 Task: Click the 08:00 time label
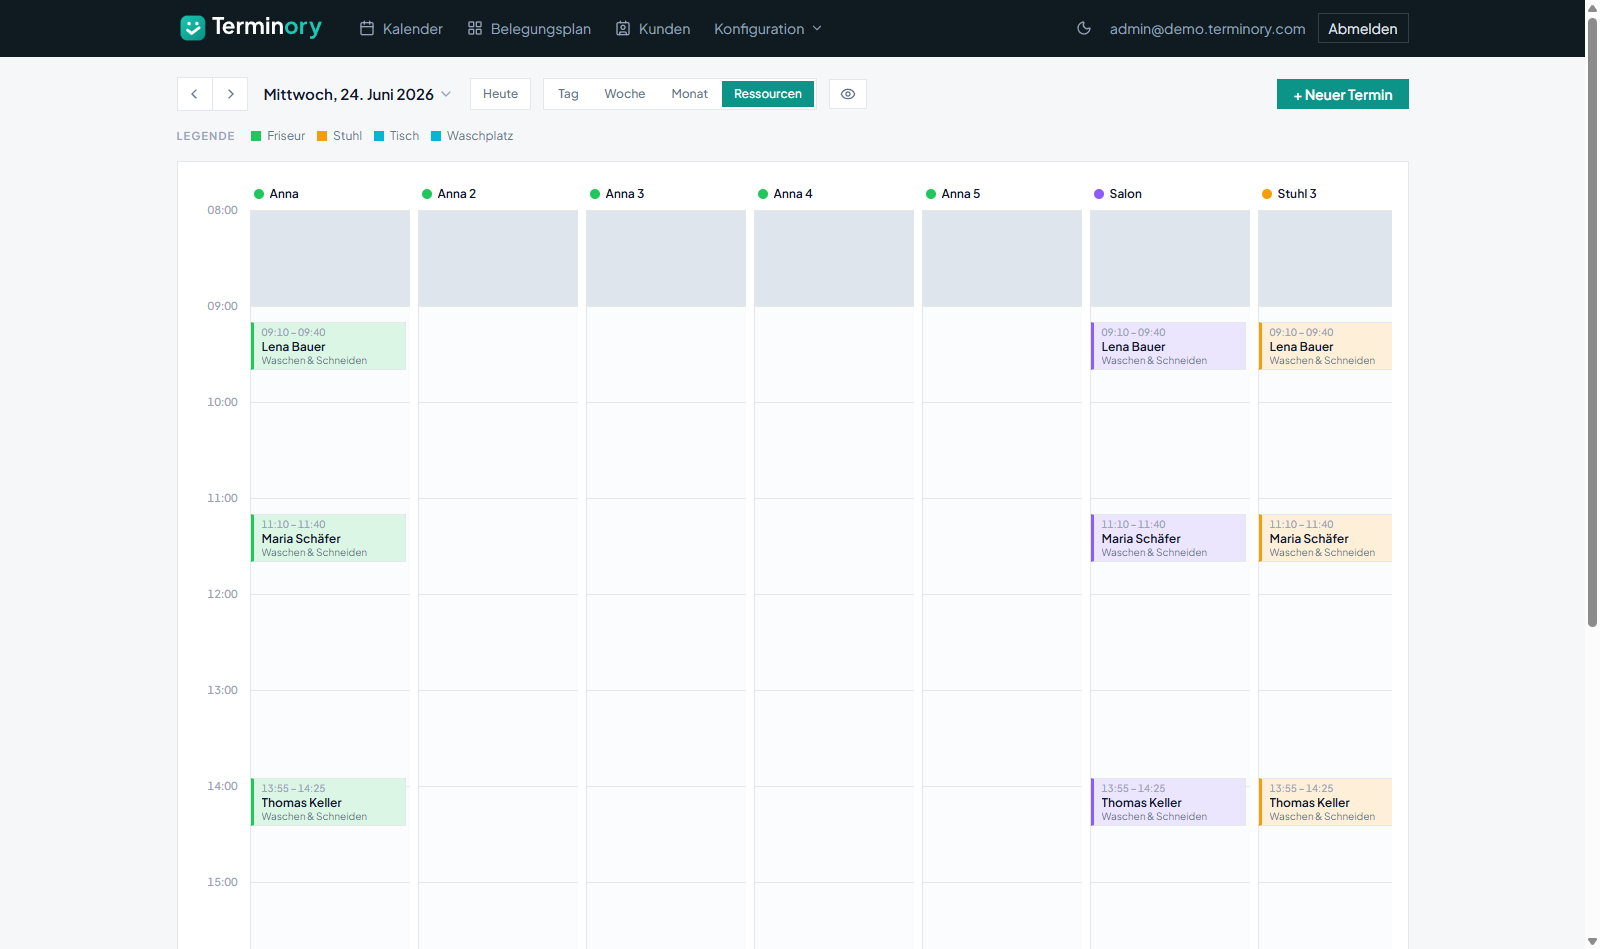(222, 210)
